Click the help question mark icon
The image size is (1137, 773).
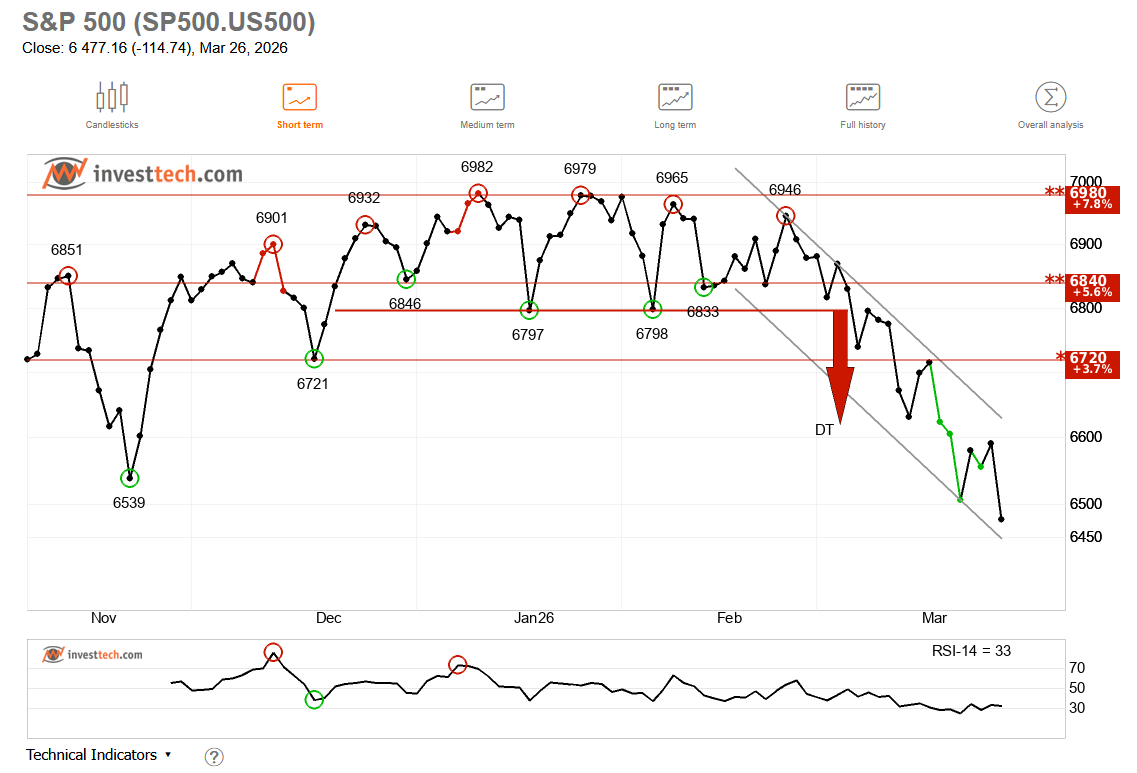pos(213,757)
